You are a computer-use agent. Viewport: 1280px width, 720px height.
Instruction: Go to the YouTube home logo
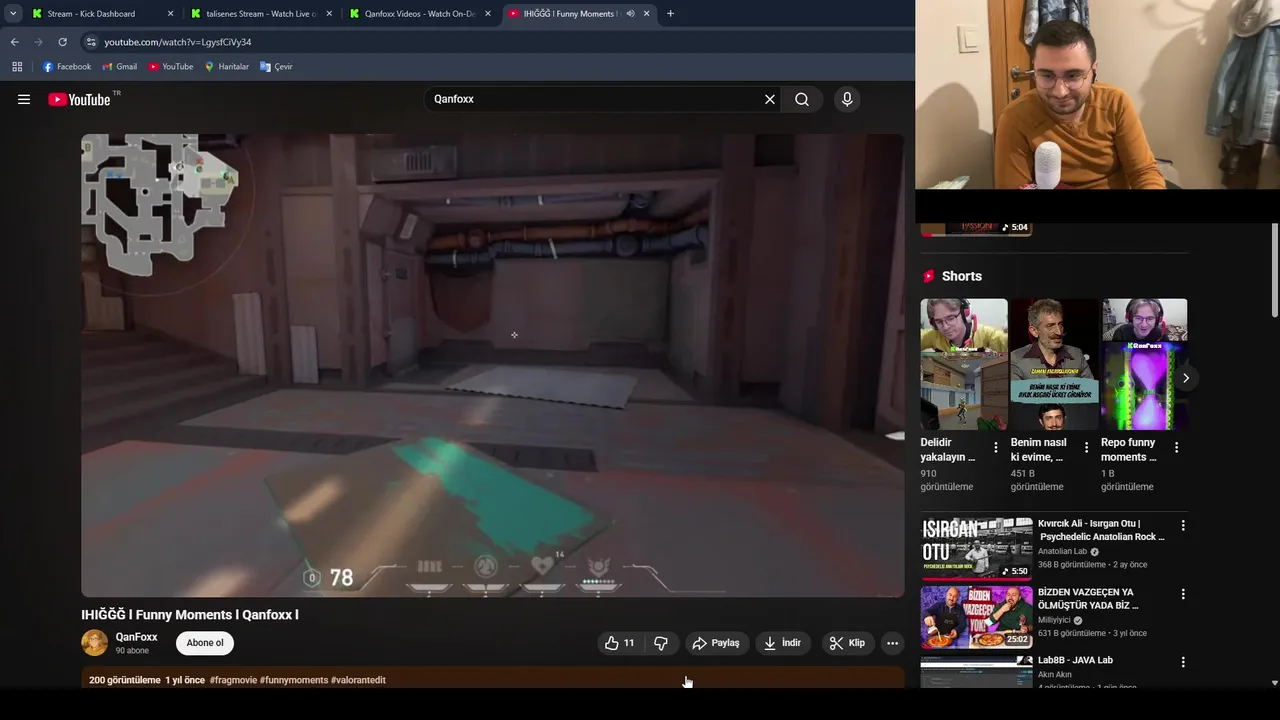pos(79,99)
